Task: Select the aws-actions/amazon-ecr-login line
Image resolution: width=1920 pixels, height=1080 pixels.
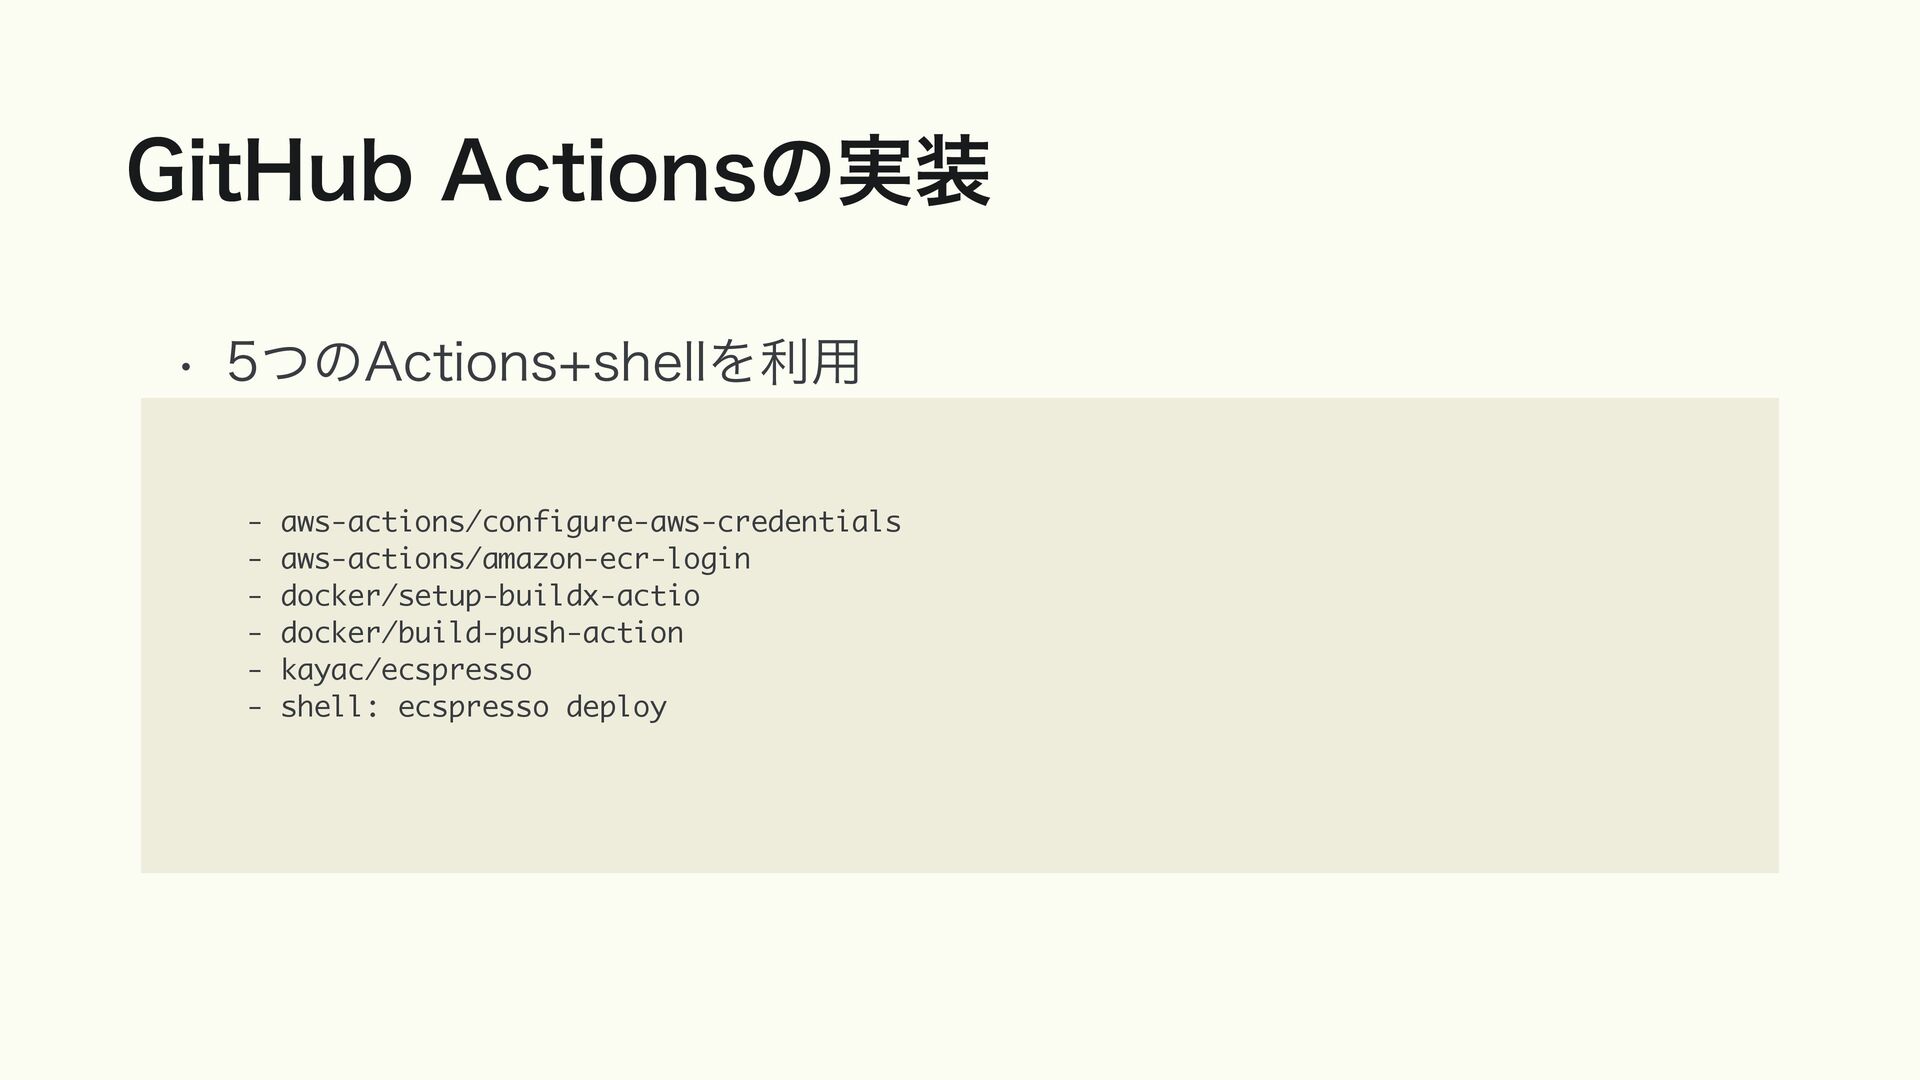Action: point(515,559)
